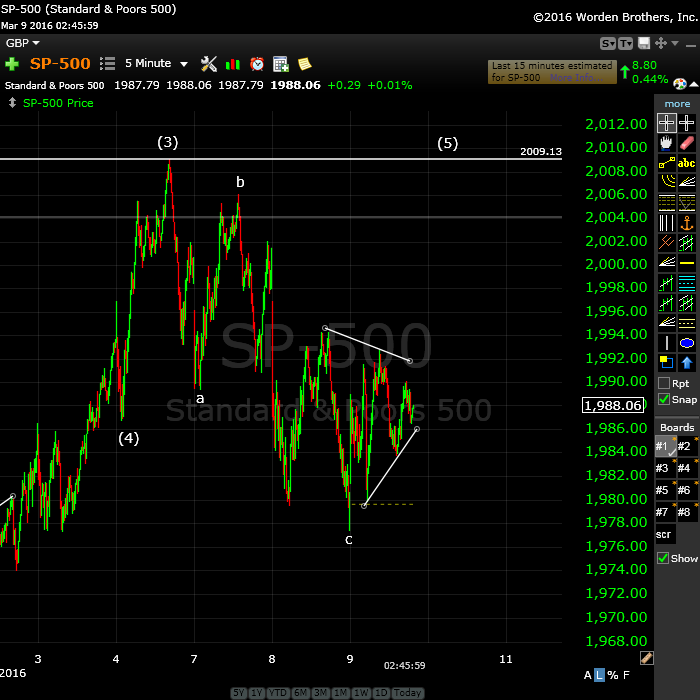The image size is (700, 700).
Task: Click the More Info link
Action: (576, 78)
